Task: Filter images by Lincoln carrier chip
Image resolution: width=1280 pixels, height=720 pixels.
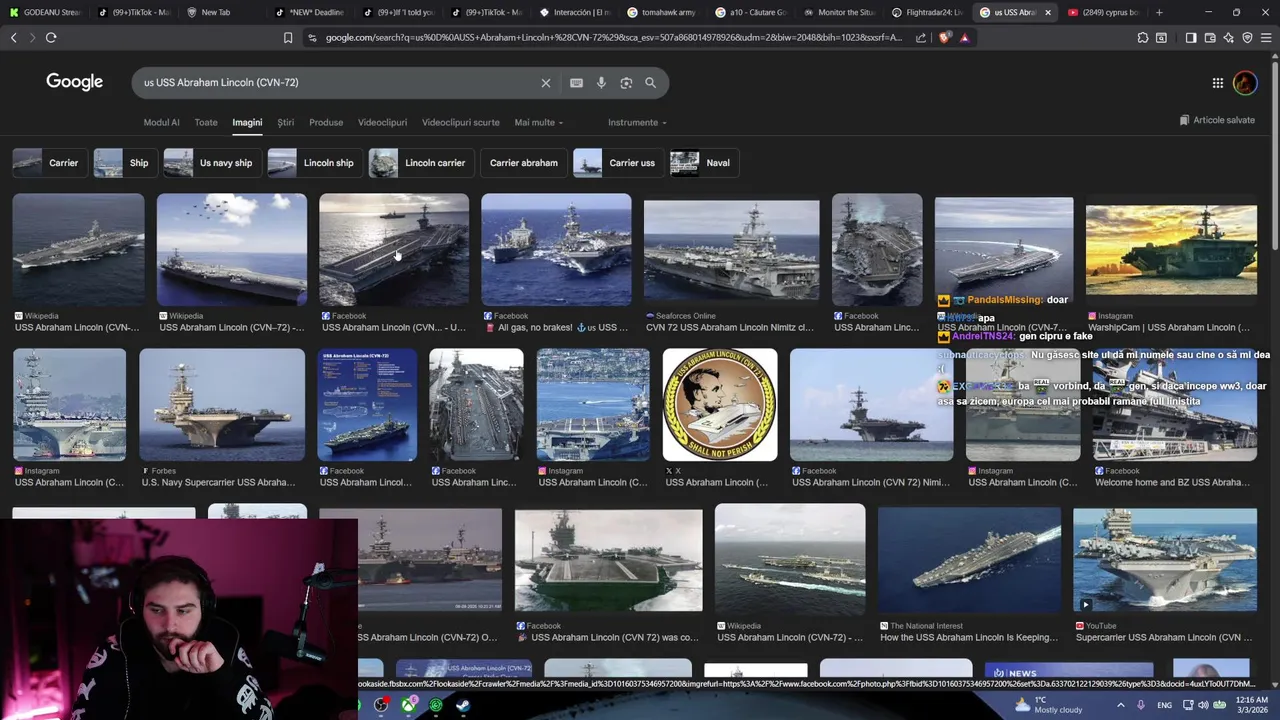Action: (420, 163)
